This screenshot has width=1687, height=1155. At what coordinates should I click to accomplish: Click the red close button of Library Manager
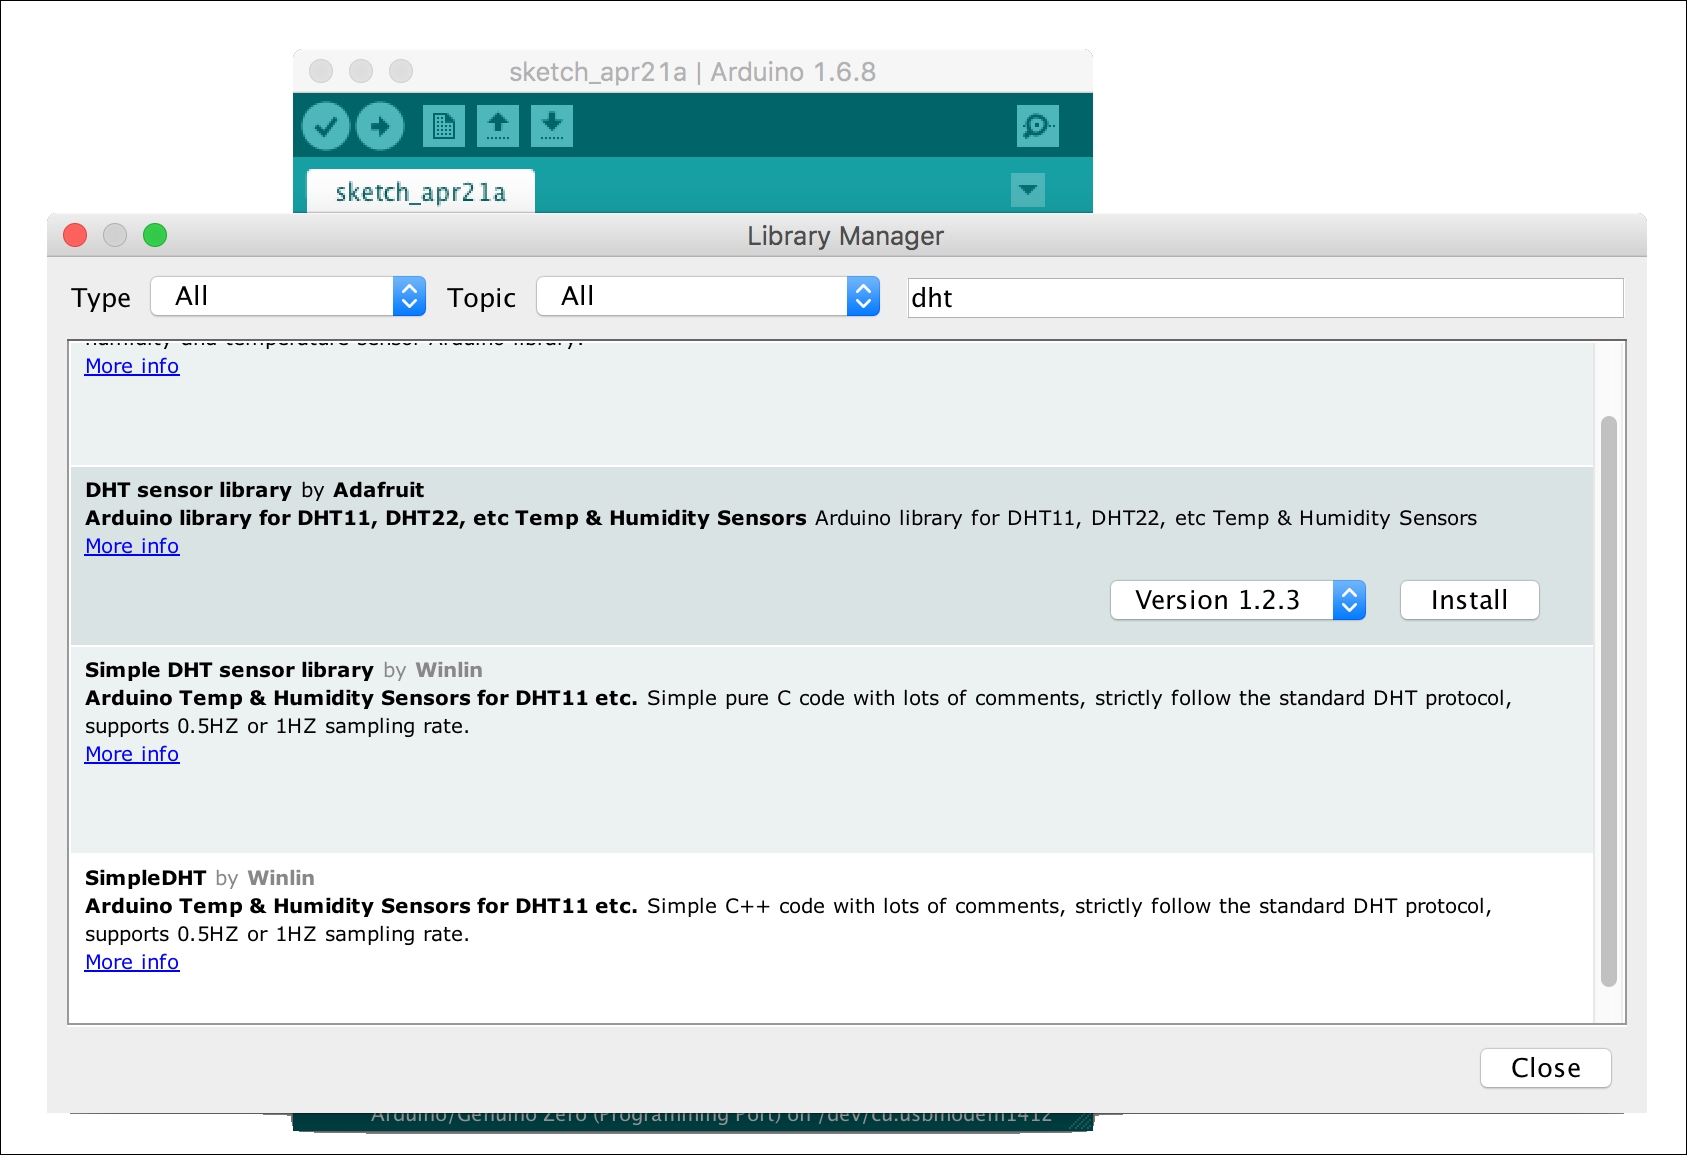[75, 235]
